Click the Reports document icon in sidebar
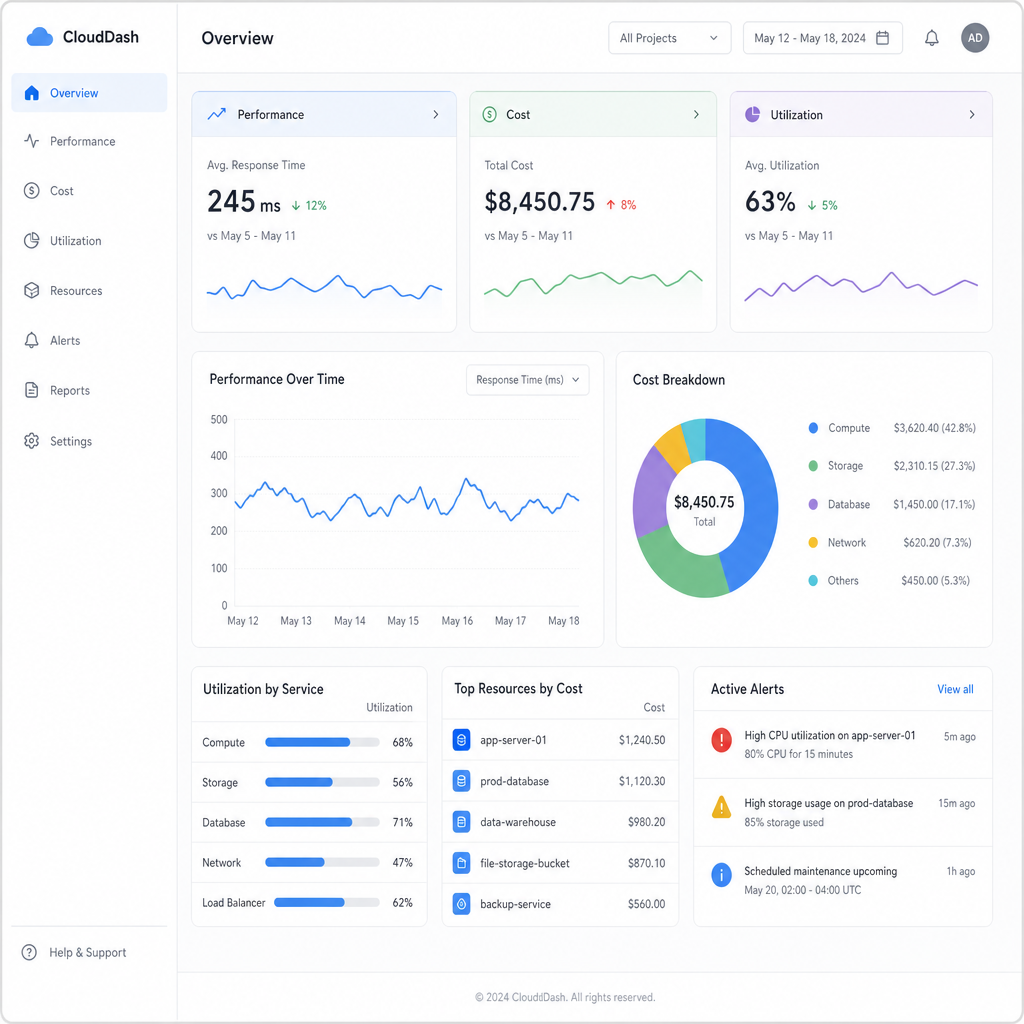Viewport: 1024px width, 1024px height. pyautogui.click(x=31, y=390)
